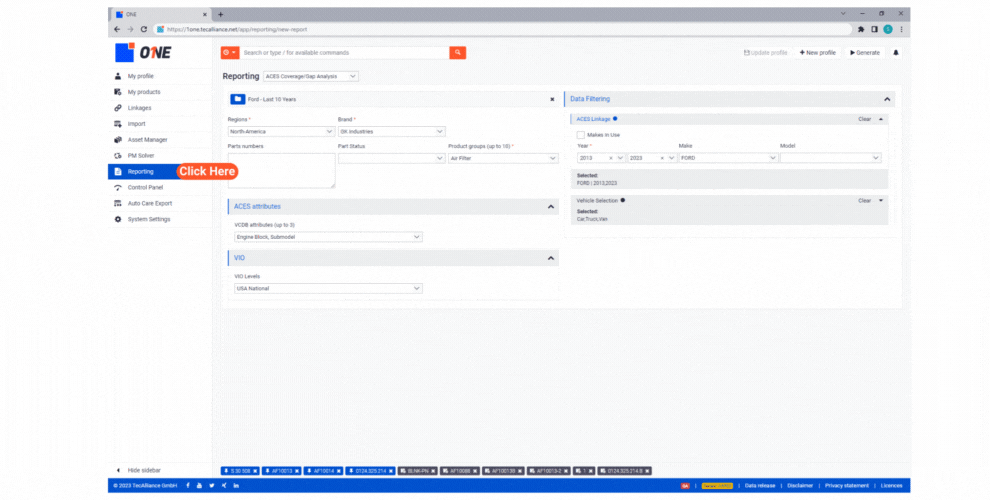Image resolution: width=990 pixels, height=500 pixels.
Task: Click inside the Parts numbers text area
Action: click(x=280, y=170)
